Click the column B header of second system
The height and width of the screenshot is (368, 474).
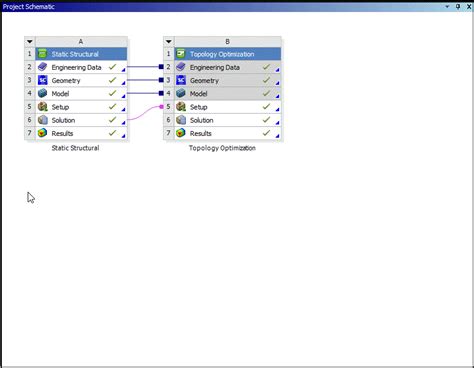228,42
